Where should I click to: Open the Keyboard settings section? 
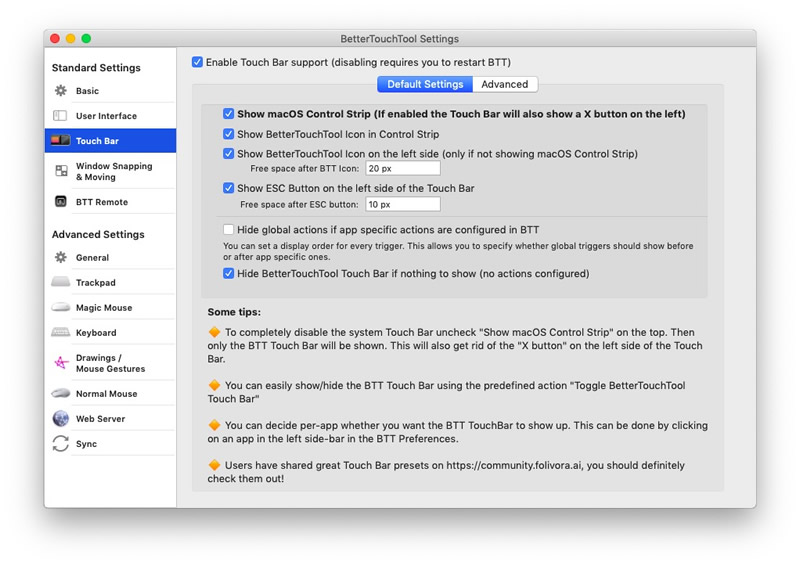[110, 332]
